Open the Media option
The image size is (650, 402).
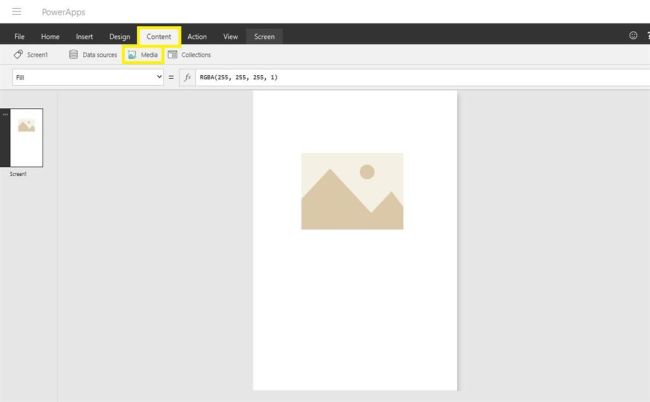pos(143,55)
